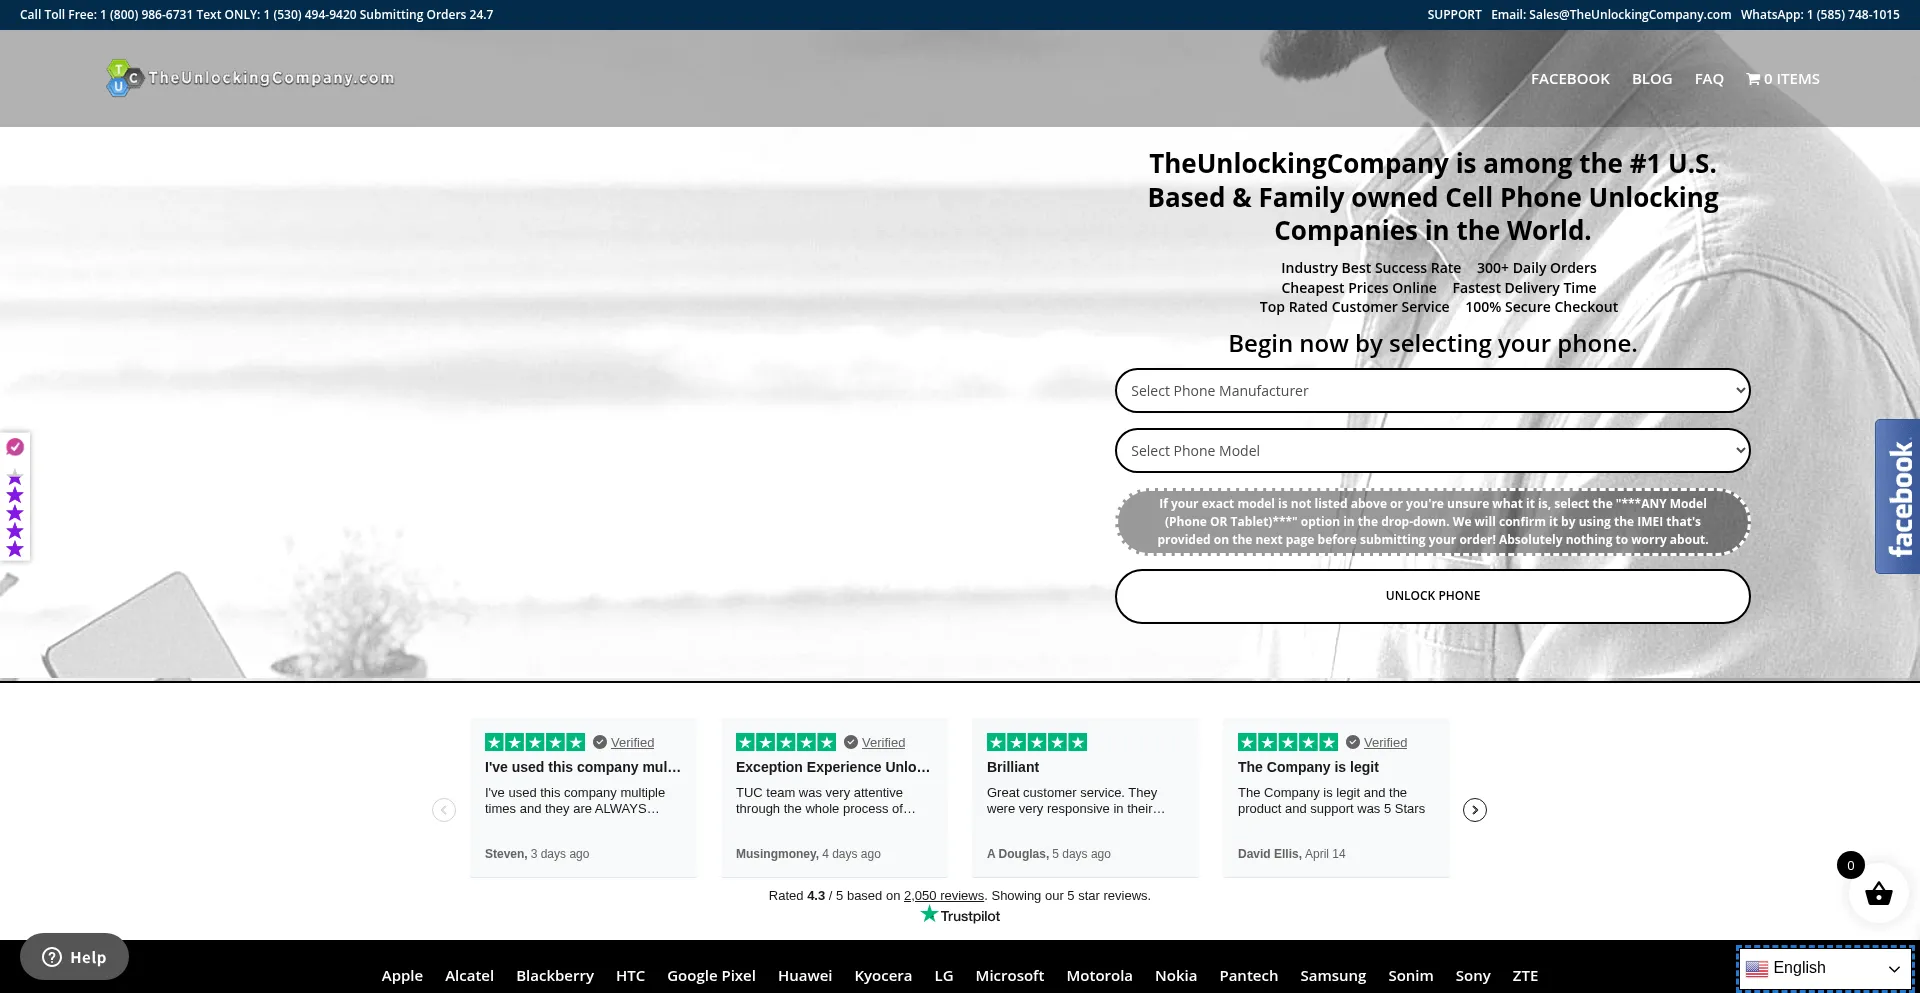1920x993 pixels.
Task: Click Verified link on Musingmoney's review
Action: 883,743
